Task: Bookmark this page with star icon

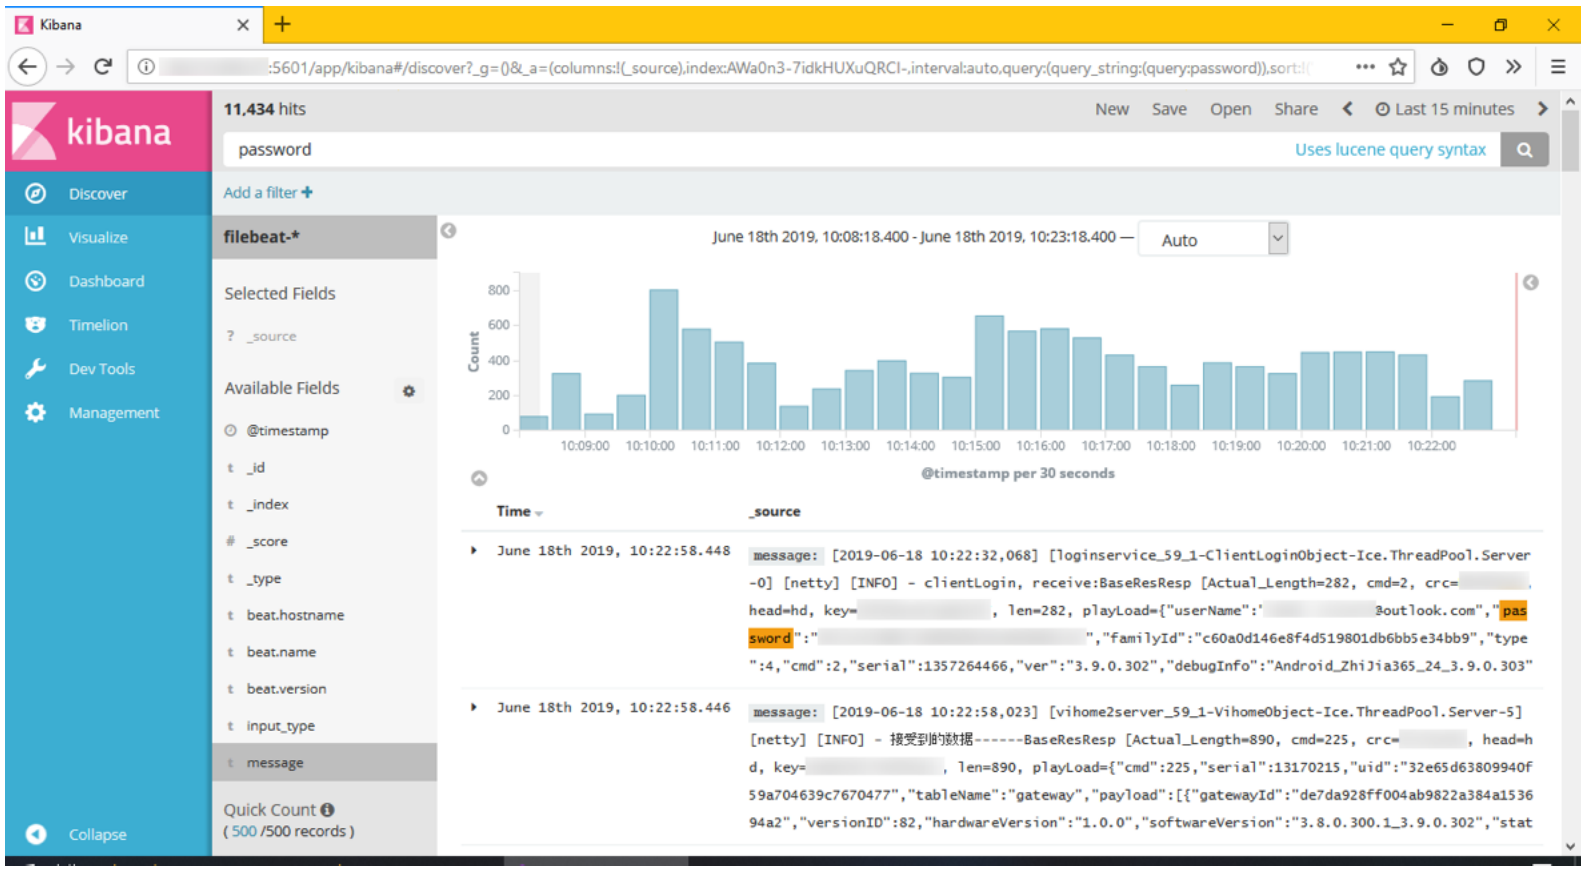Action: pyautogui.click(x=1398, y=67)
